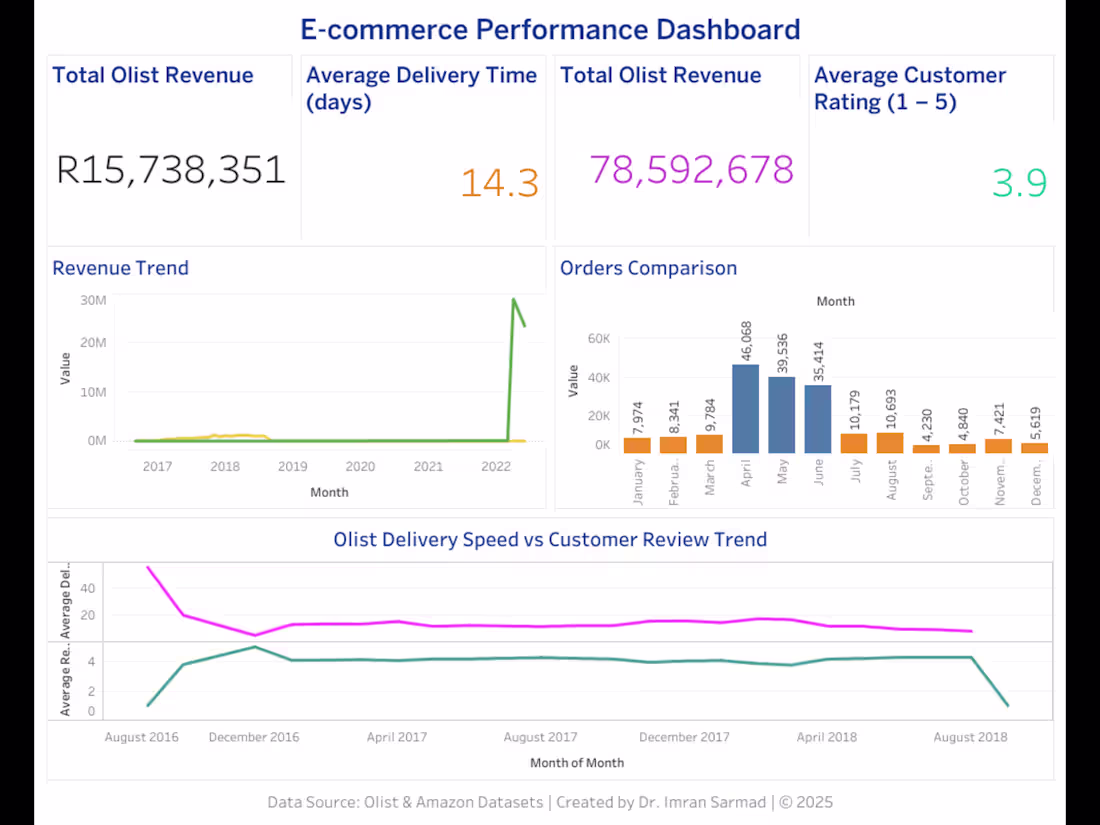Click the Revenue Trend chart title

pyautogui.click(x=120, y=268)
